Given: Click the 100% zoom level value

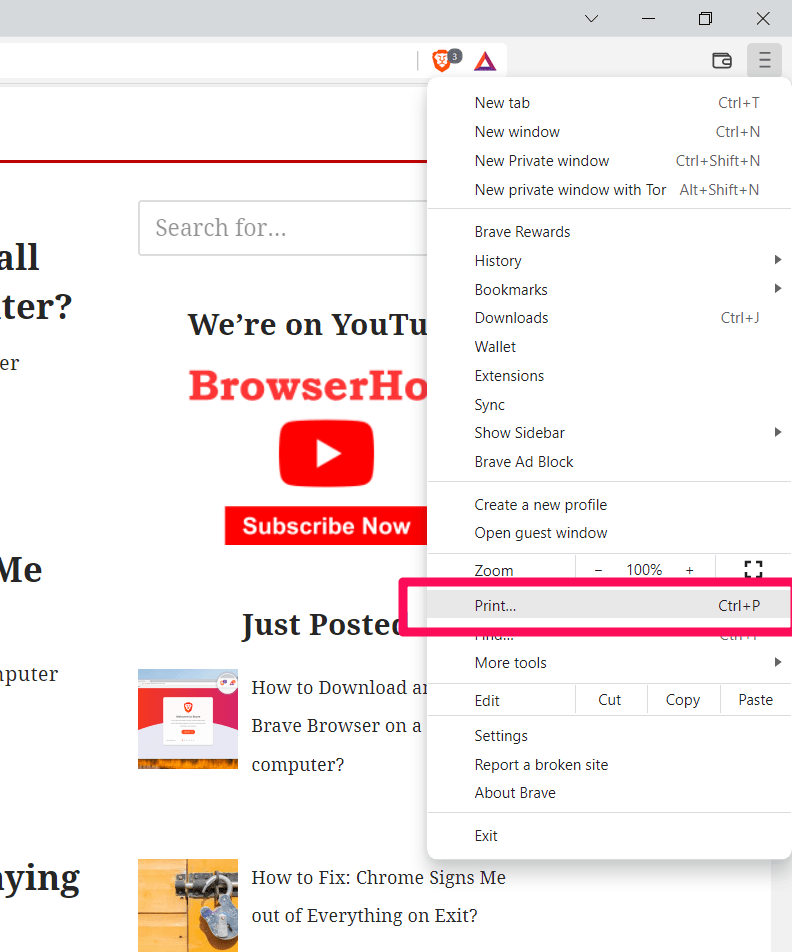Looking at the screenshot, I should (644, 570).
